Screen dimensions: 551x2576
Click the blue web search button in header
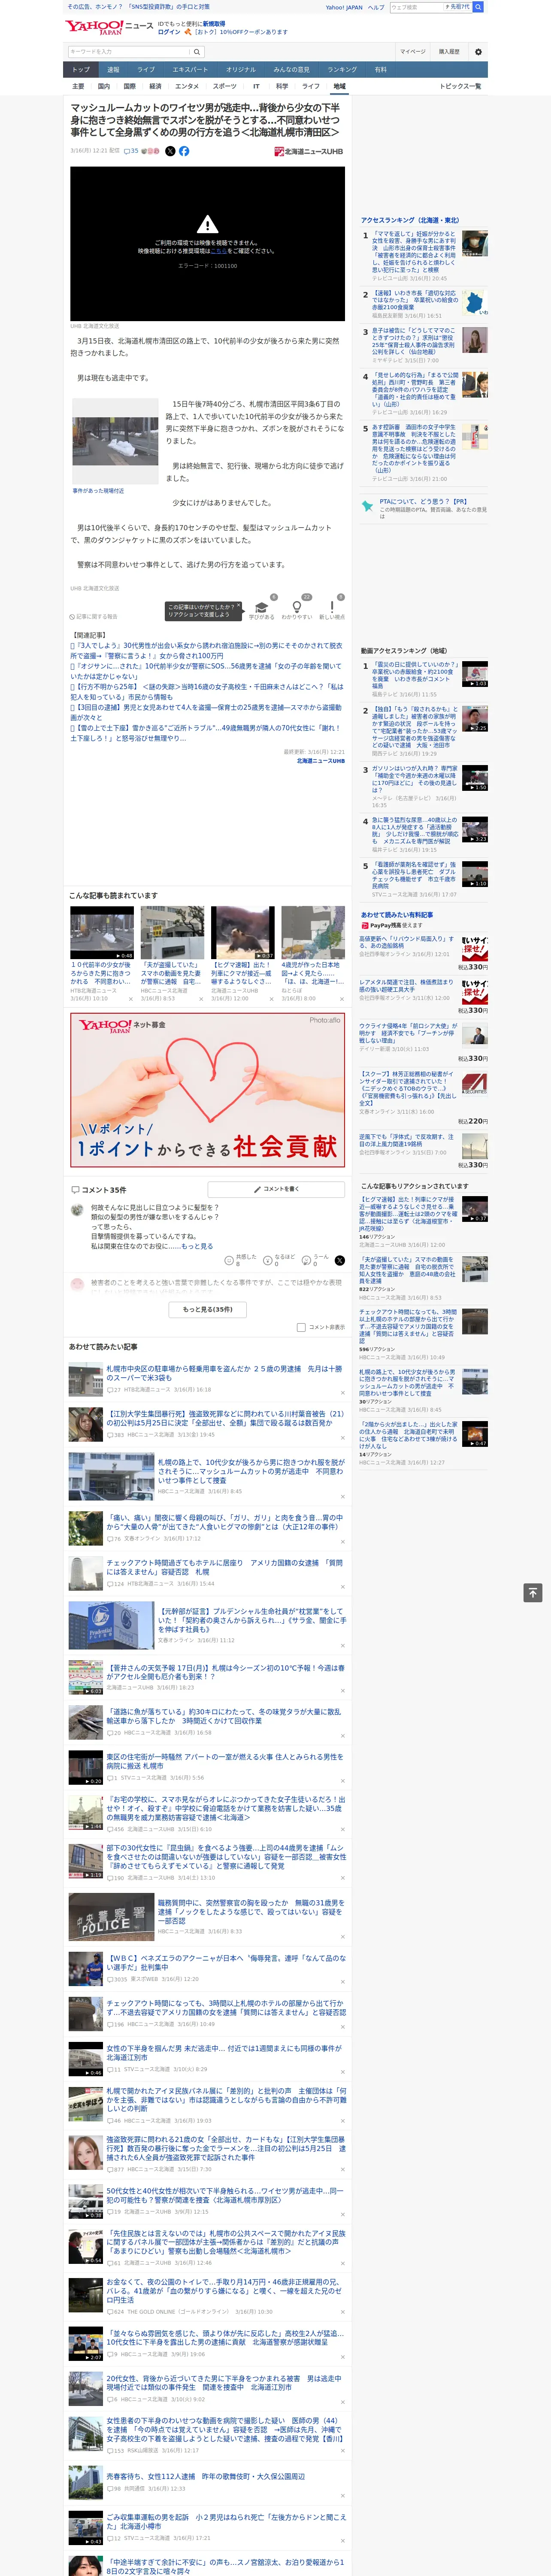[478, 7]
